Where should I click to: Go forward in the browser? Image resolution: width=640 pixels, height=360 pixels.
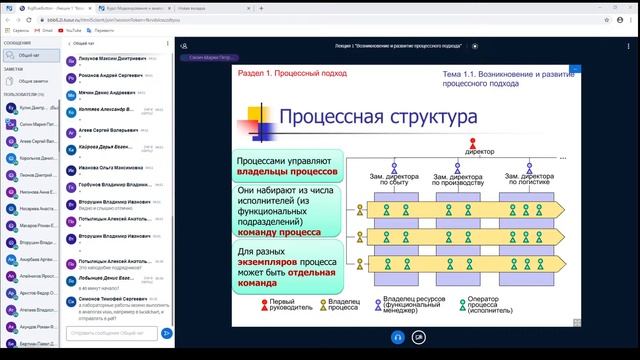(x=18, y=20)
